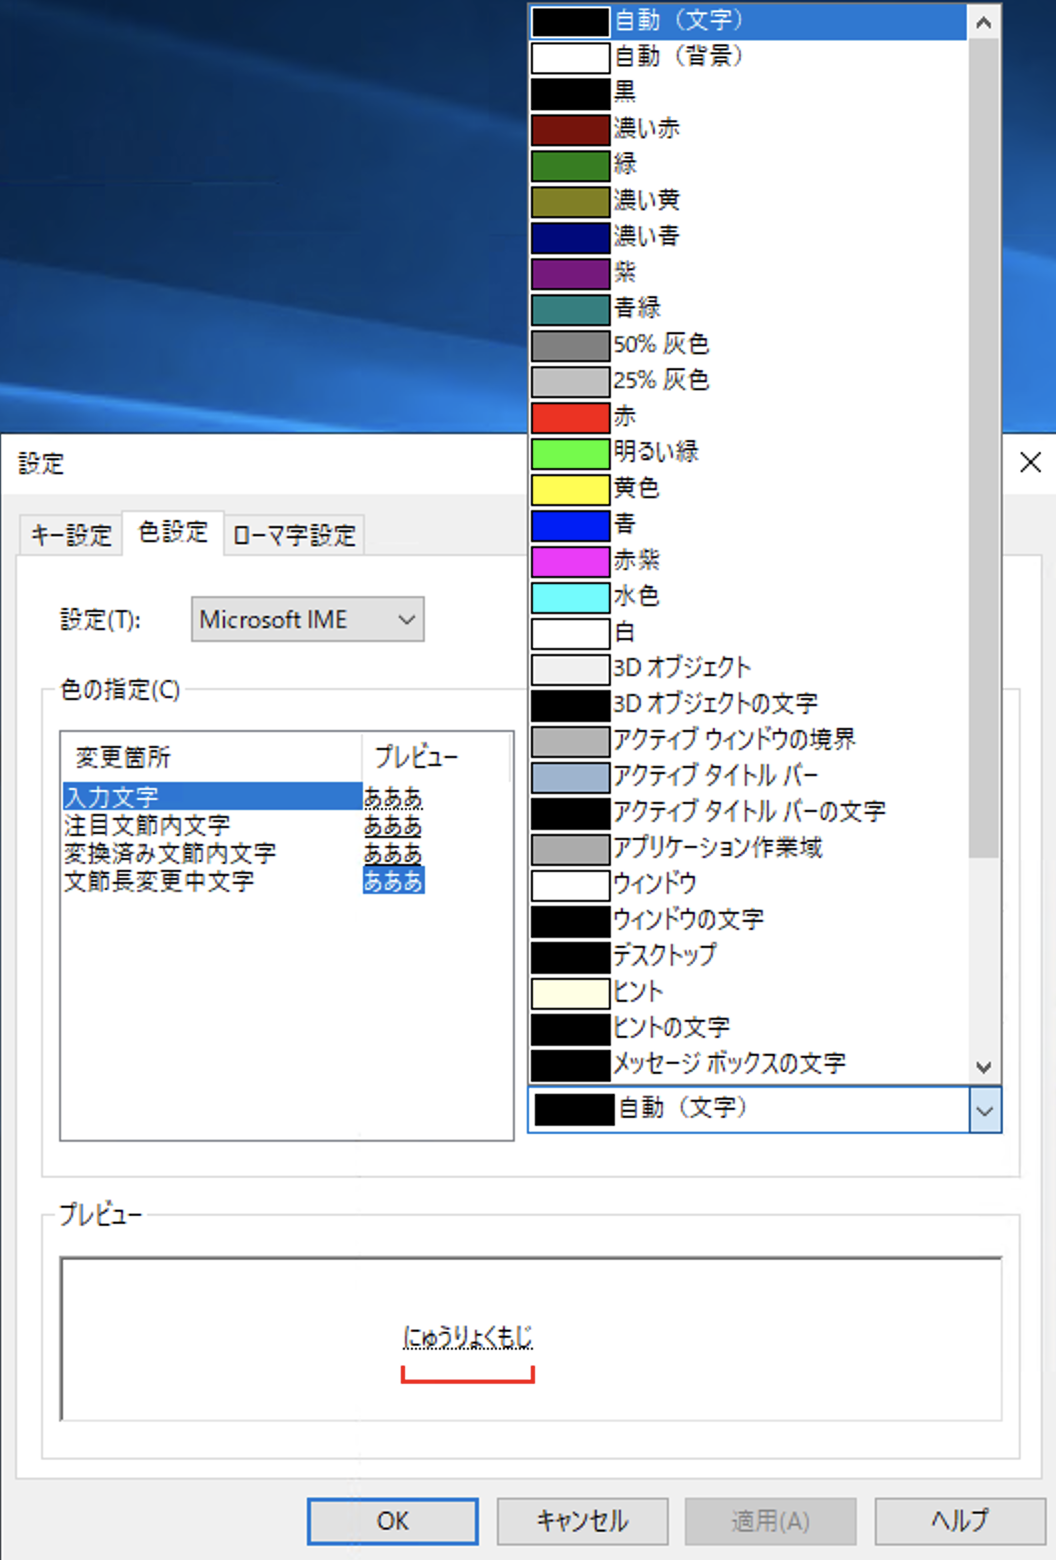
Task: Switch to the キー設定 tab
Action: pos(71,536)
